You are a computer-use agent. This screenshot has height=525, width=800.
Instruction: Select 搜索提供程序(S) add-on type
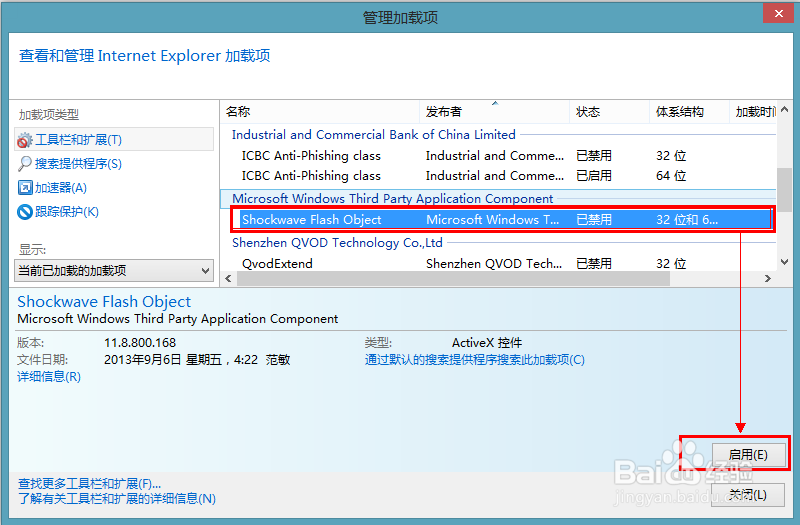coord(78,164)
